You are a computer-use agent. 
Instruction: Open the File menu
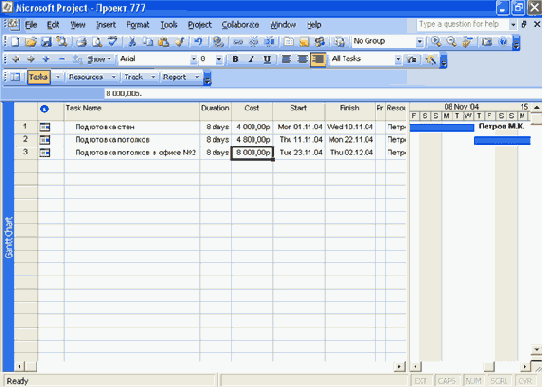point(31,25)
